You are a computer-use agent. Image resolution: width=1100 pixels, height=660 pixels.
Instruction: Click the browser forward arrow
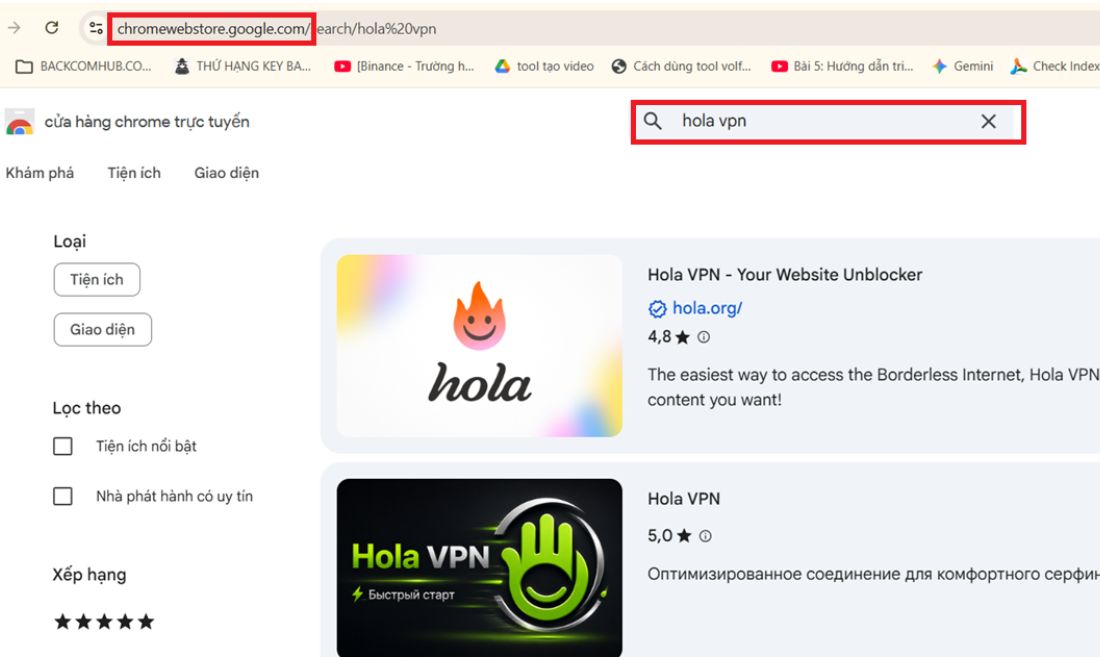pos(14,28)
